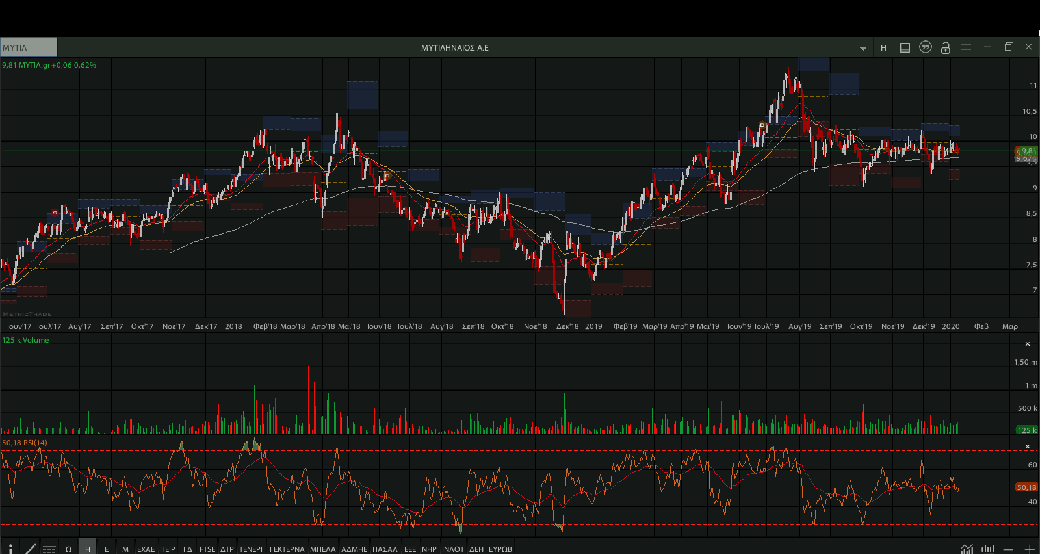Toggle the H timeframe button in header
The width and height of the screenshot is (1041, 554).
click(883, 47)
